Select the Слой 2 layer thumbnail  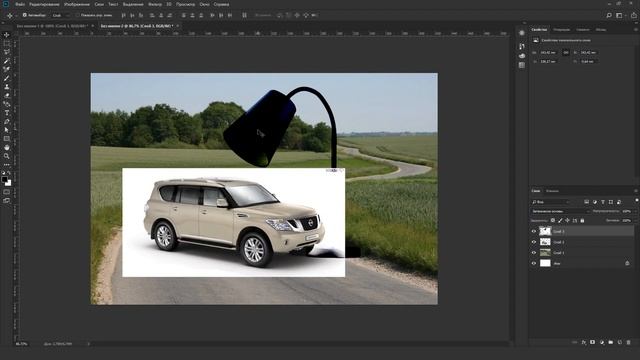[x=545, y=242]
